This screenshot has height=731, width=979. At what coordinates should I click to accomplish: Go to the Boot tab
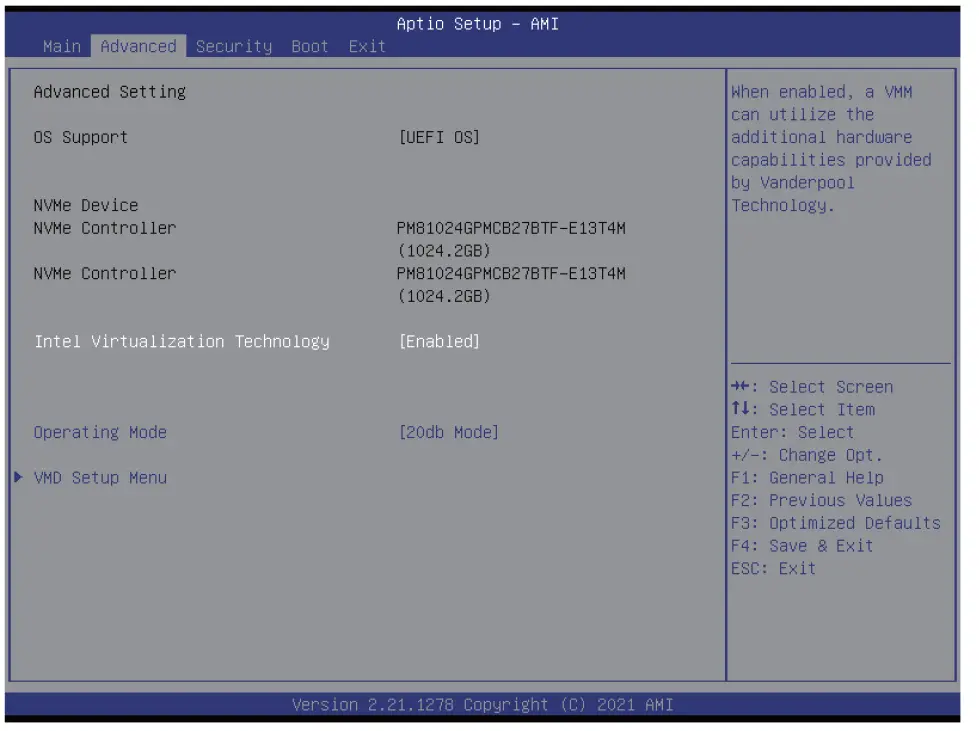[310, 46]
